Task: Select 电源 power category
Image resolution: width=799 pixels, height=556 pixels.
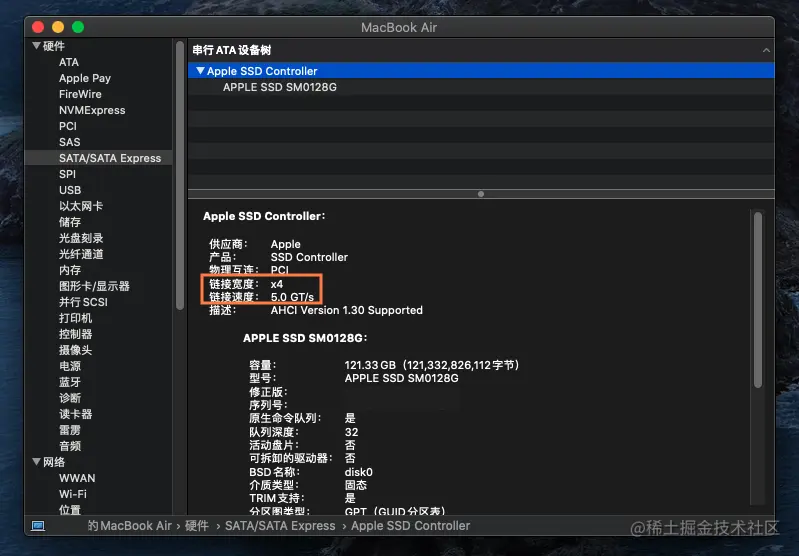Action: pyautogui.click(x=70, y=366)
